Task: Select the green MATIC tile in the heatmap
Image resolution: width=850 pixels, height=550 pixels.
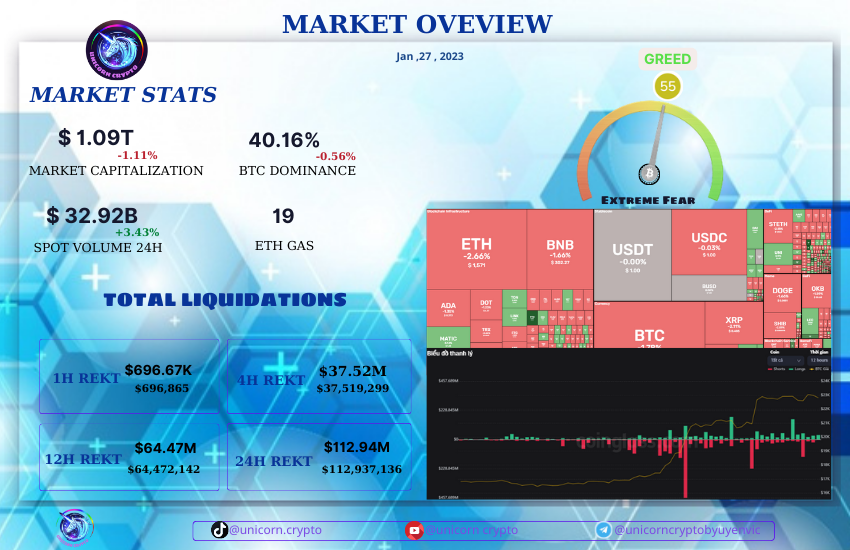Action: tap(448, 338)
